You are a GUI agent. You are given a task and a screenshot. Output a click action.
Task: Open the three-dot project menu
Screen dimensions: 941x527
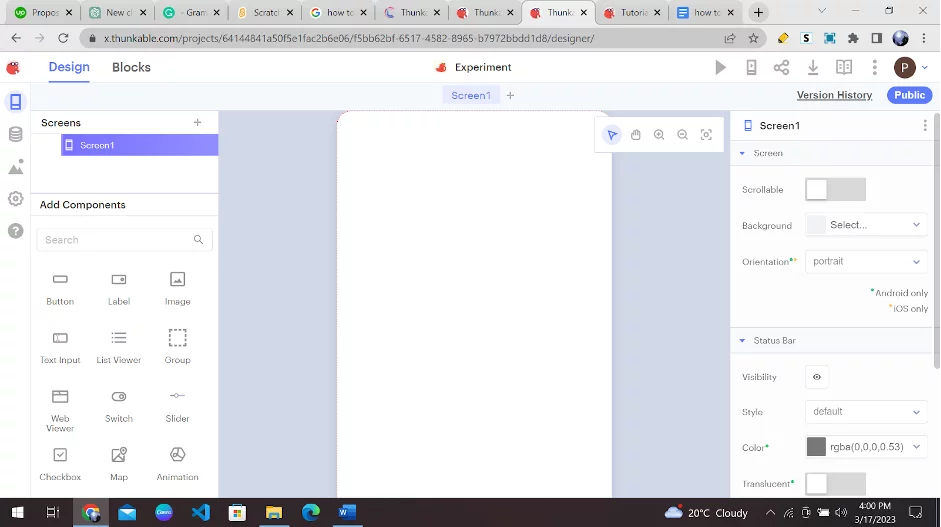click(x=874, y=67)
